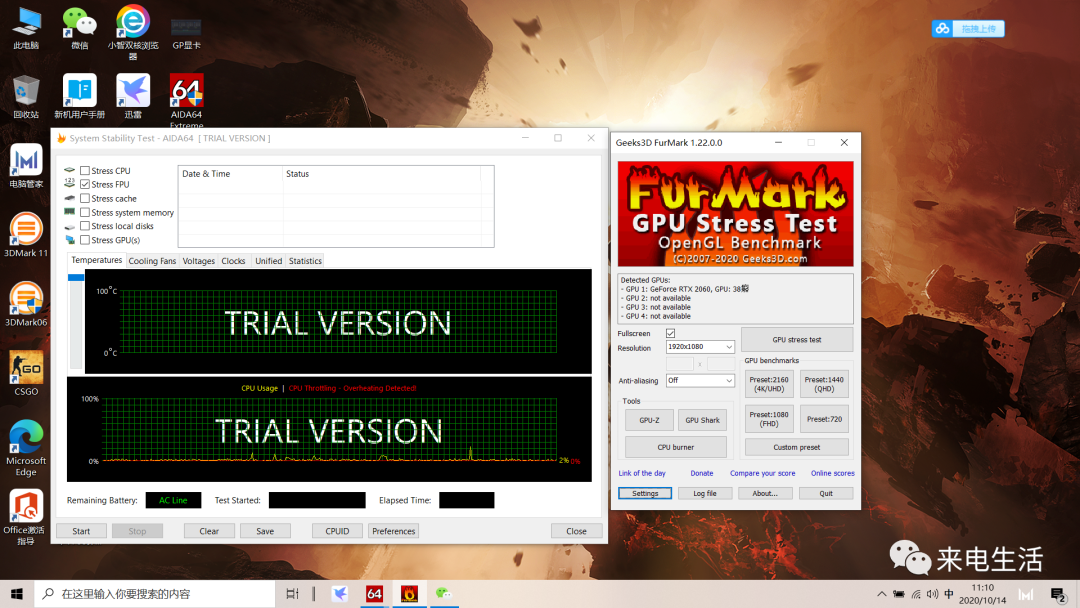Viewport: 1080px width, 608px height.
Task: Open the notification center icon
Action: point(1058,594)
